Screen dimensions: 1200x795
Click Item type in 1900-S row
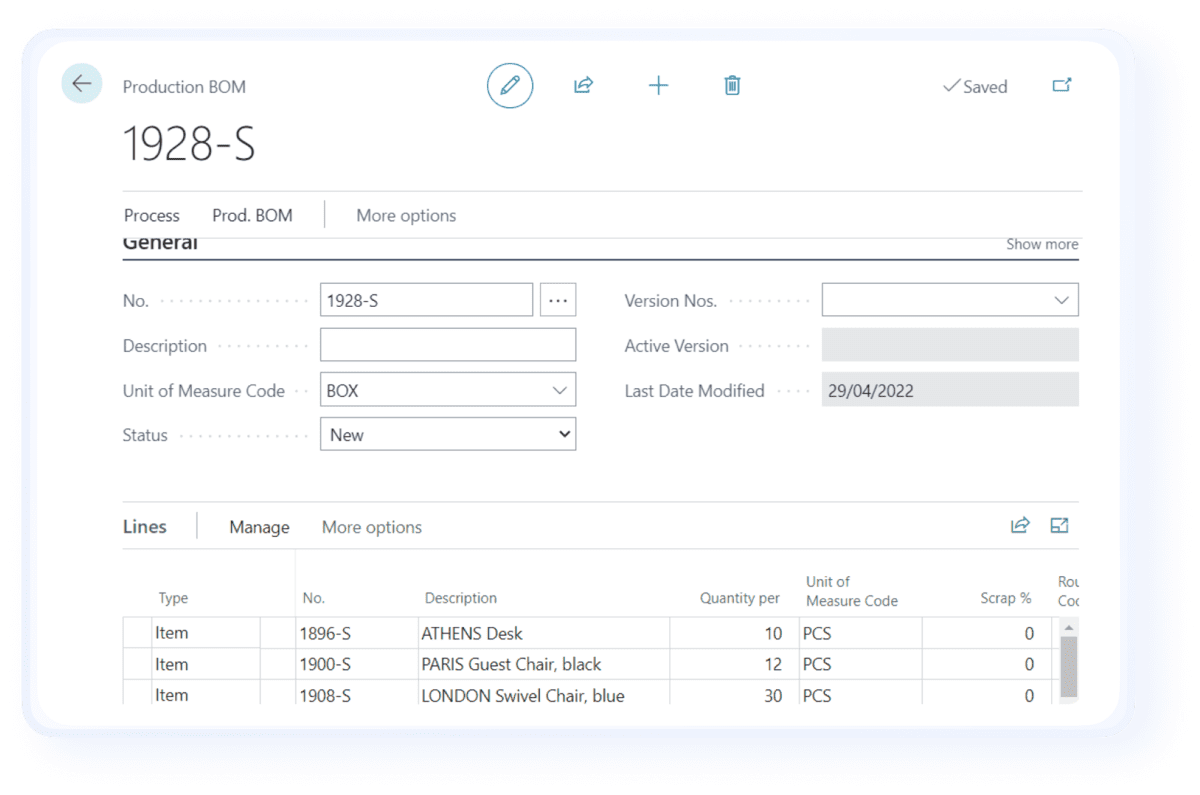pyautogui.click(x=205, y=664)
